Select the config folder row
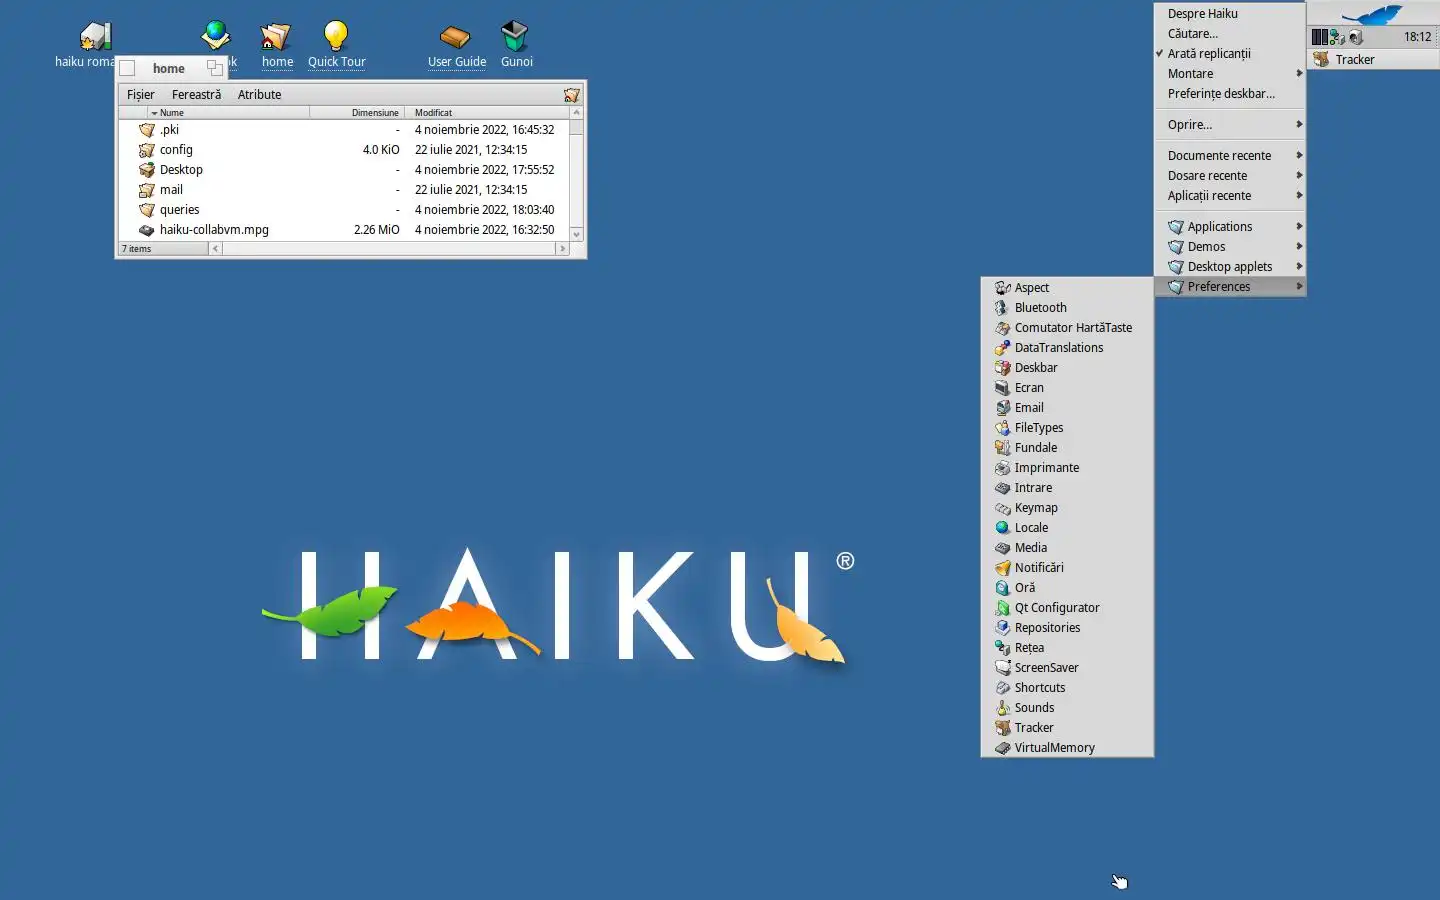 coord(345,150)
